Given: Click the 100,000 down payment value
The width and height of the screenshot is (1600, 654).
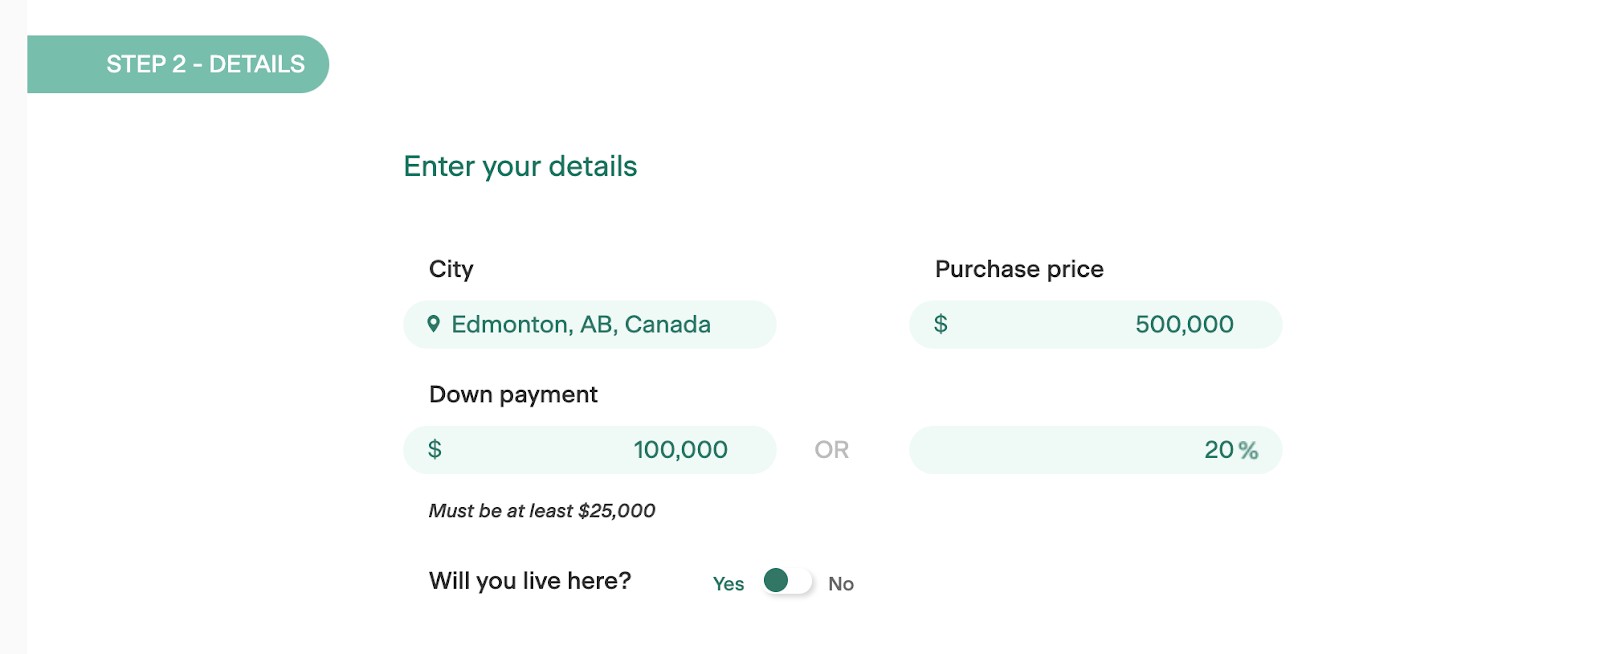Looking at the screenshot, I should coord(680,450).
